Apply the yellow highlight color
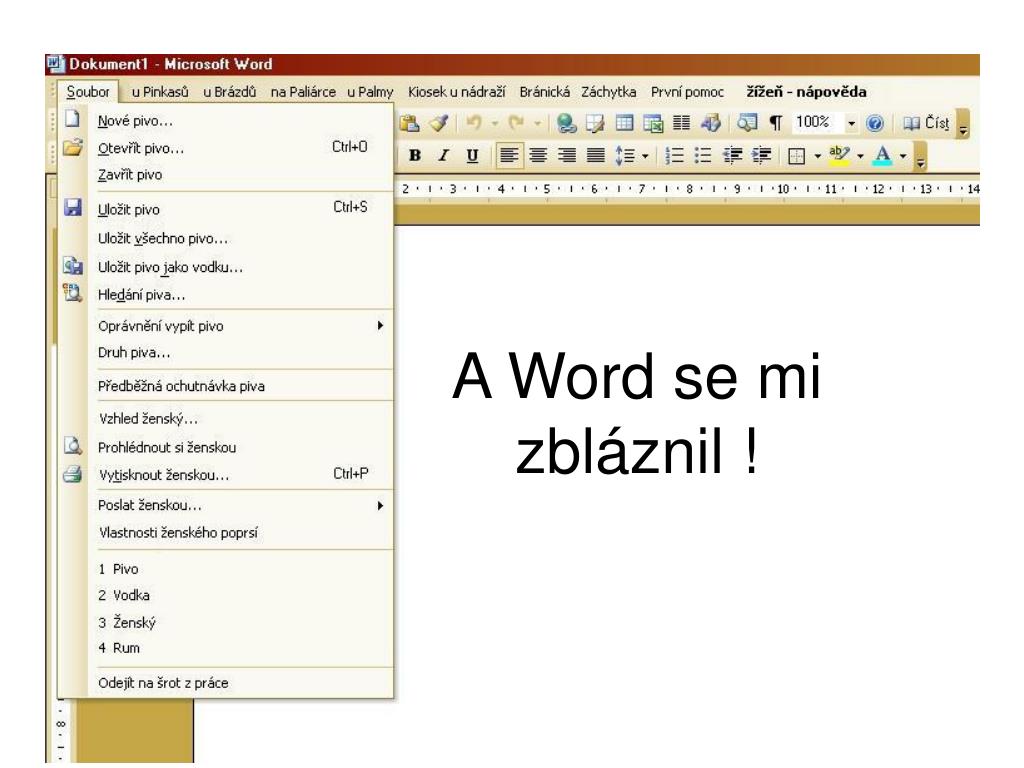The height and width of the screenshot is (768, 1024). point(839,155)
